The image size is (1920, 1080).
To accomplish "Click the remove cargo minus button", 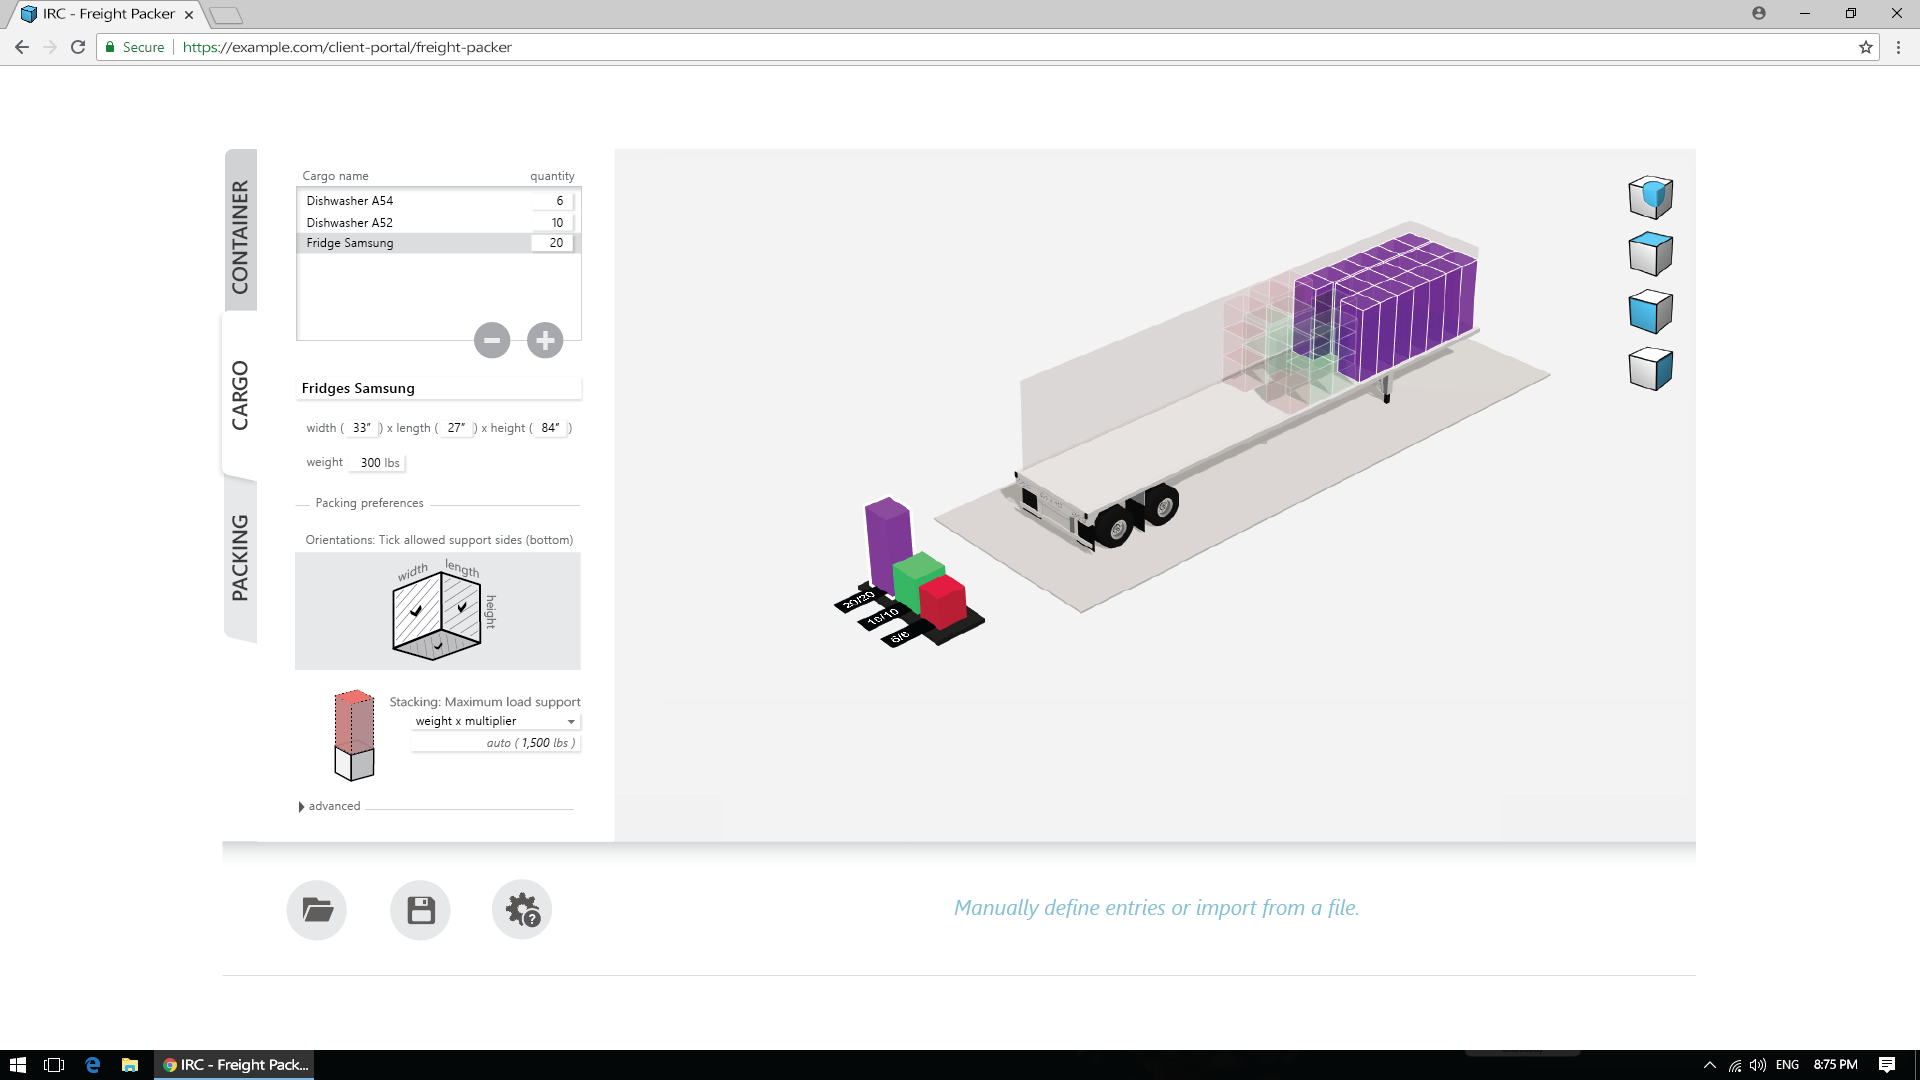I will point(491,340).
